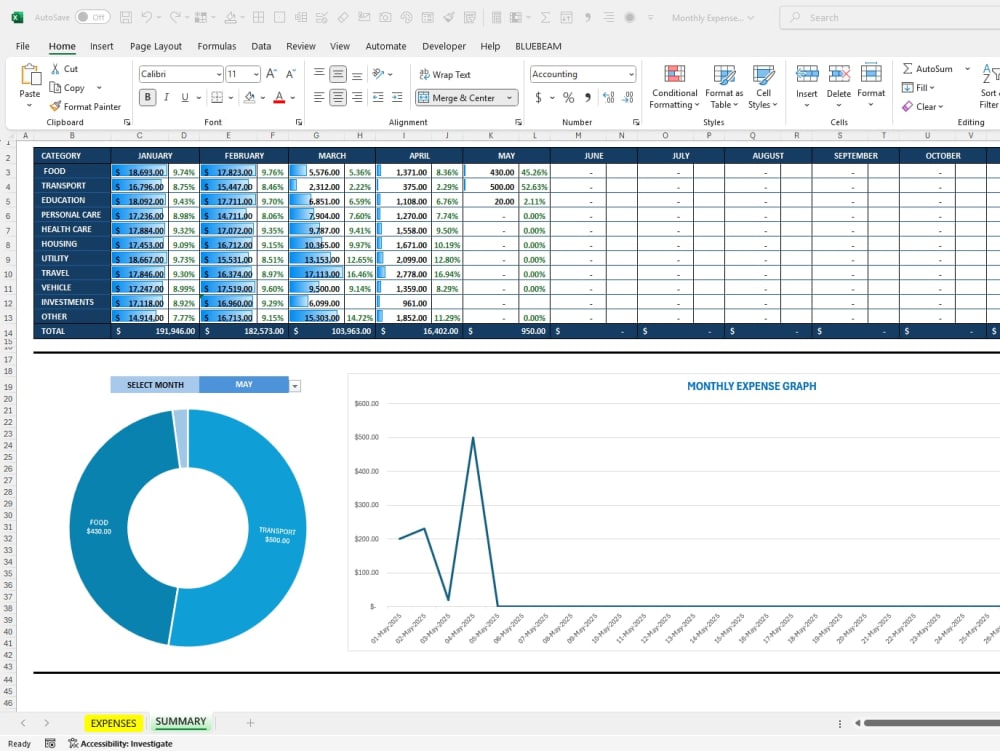This screenshot has width=1000, height=751.
Task: Open the Formulas ribbon tab
Action: coord(217,46)
